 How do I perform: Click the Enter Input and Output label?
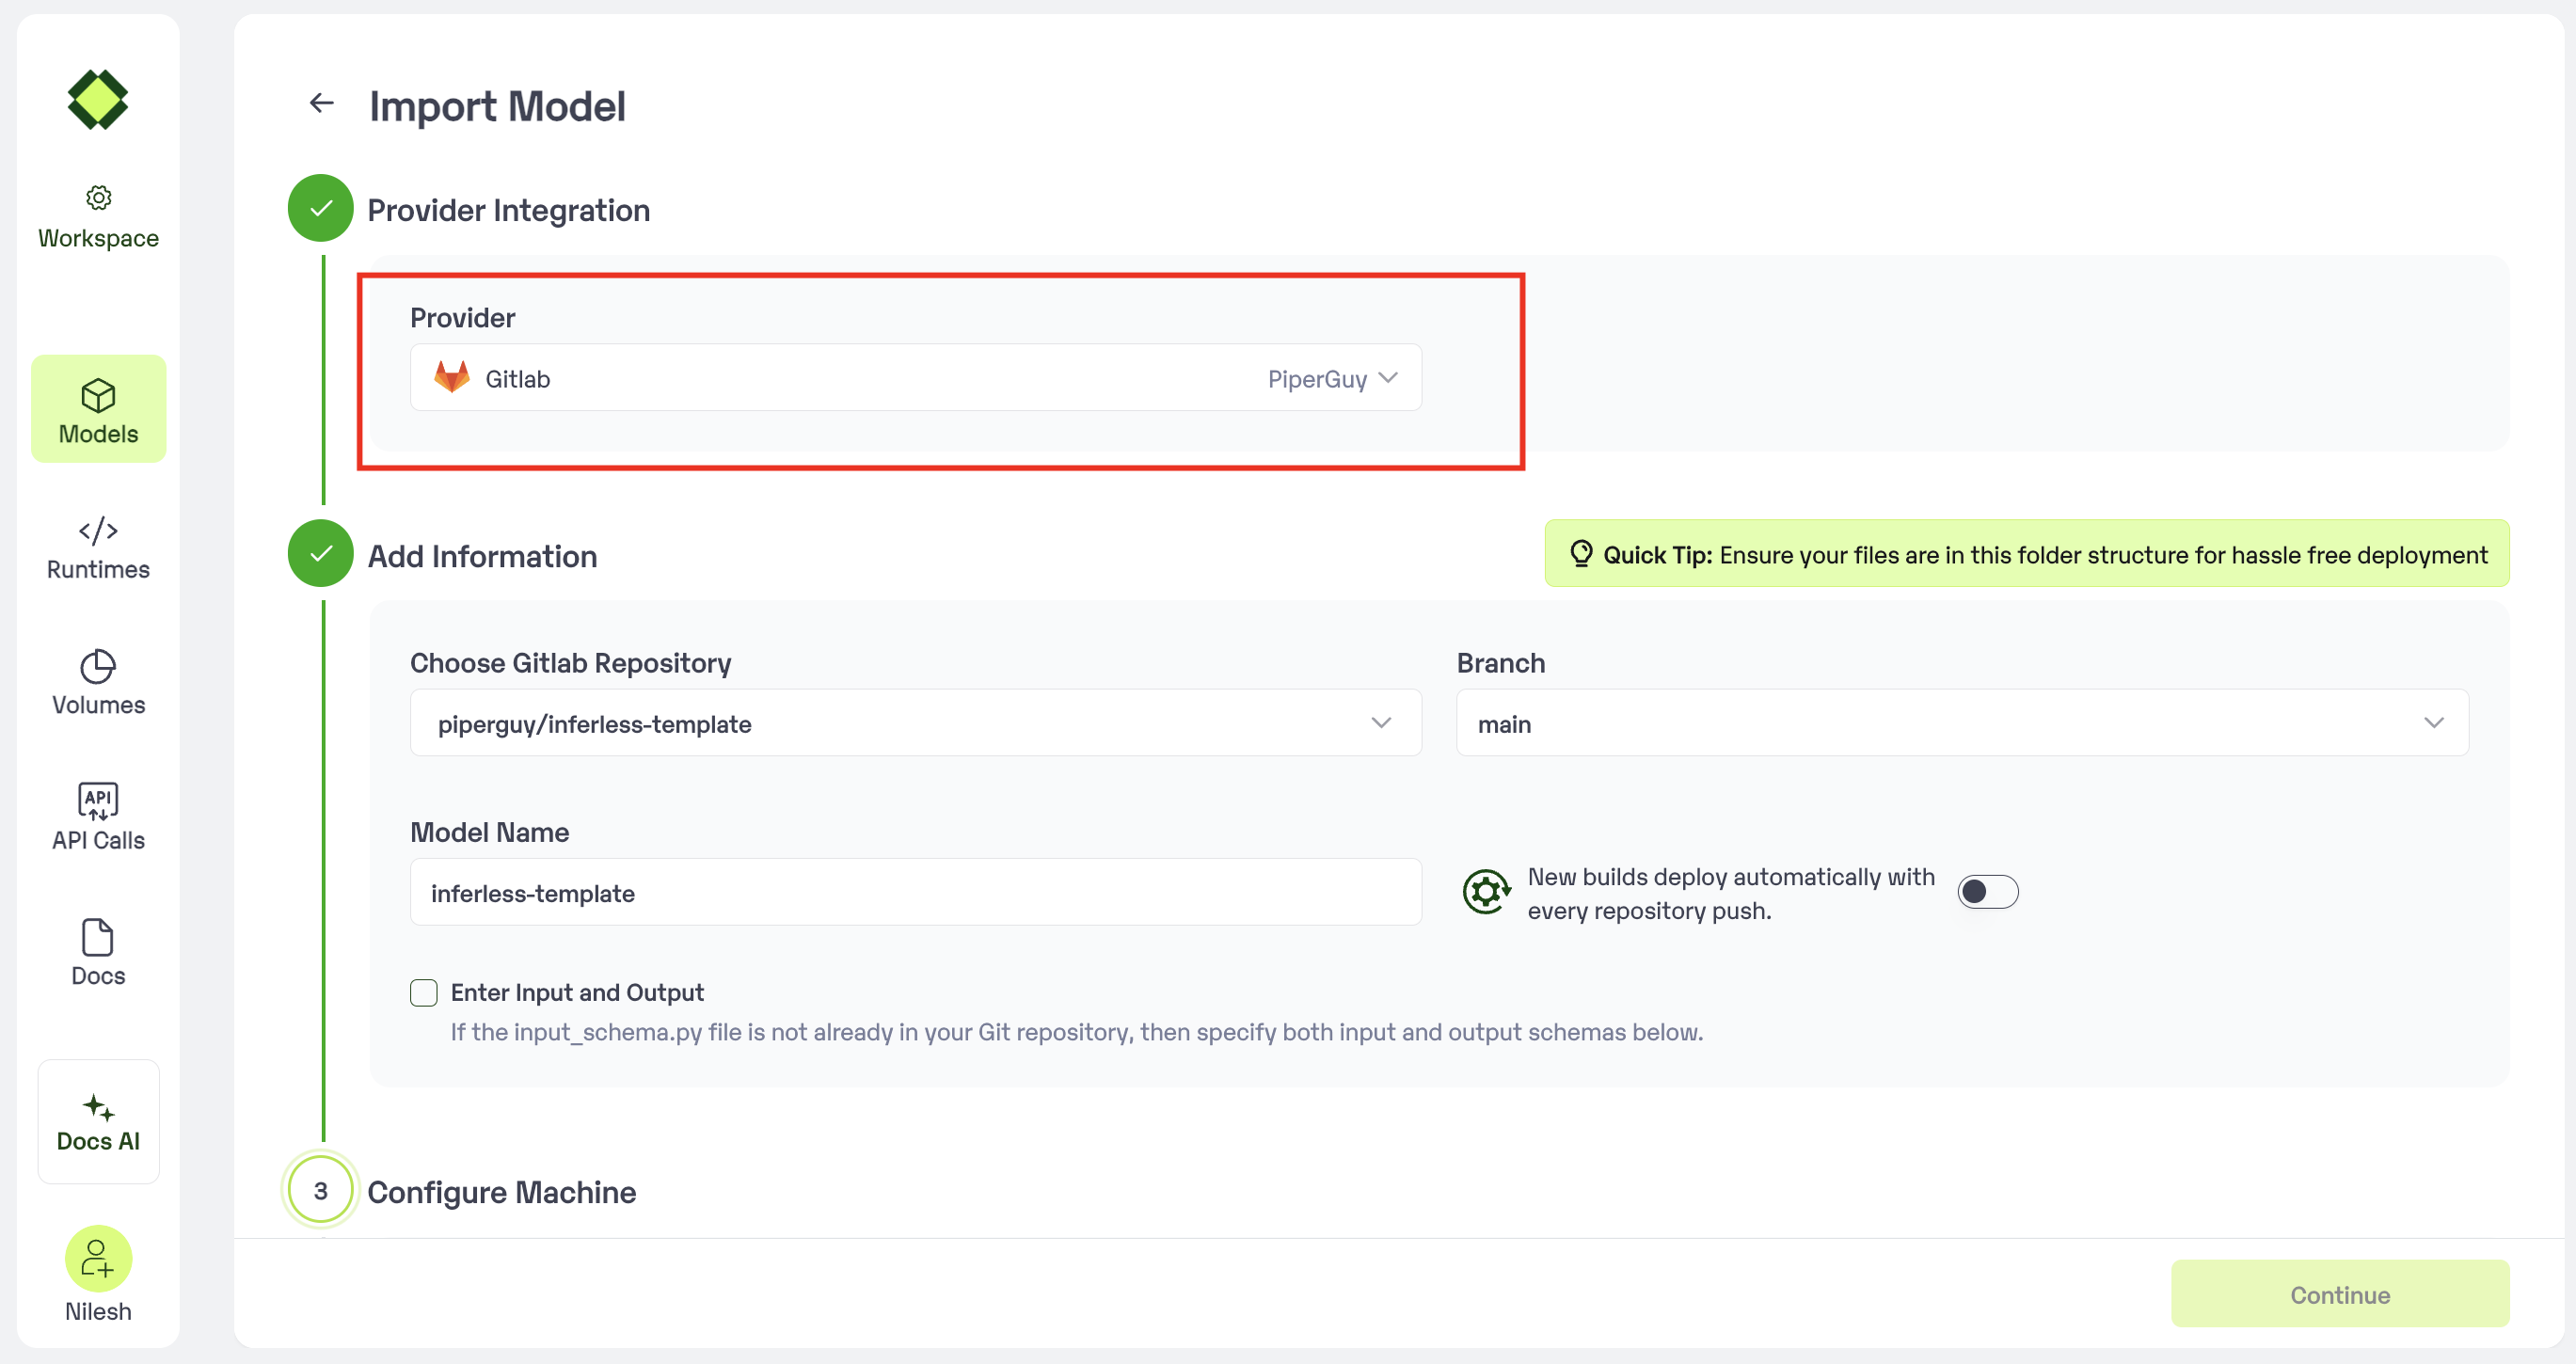pos(577,992)
